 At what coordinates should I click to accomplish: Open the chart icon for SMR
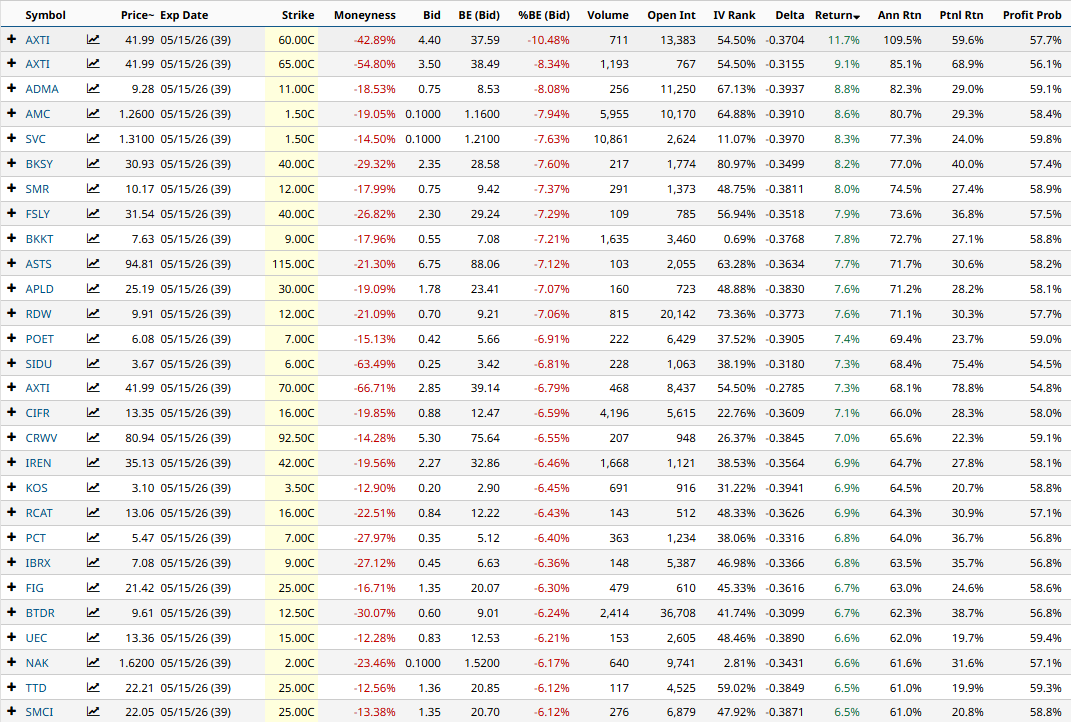[93, 189]
